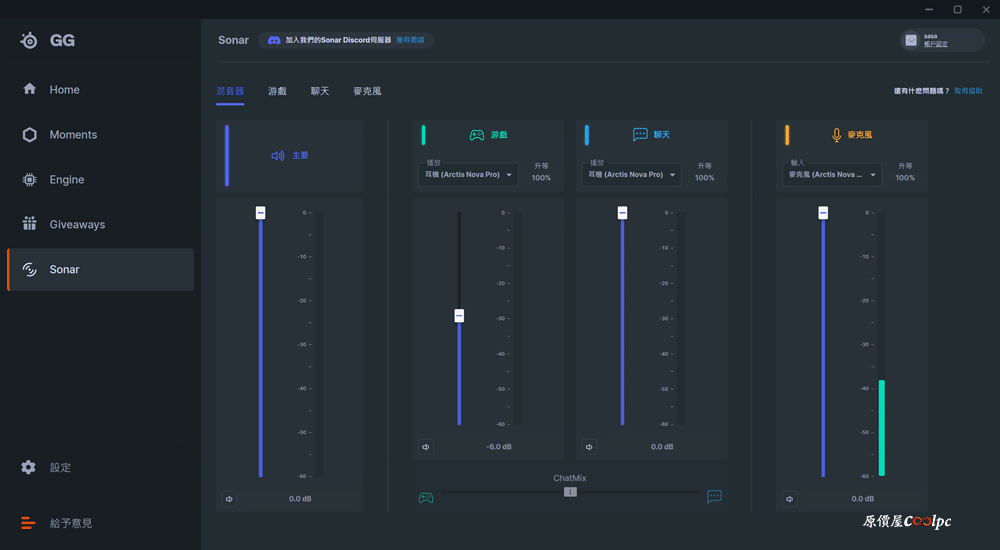
Task: Switch to the 遊戲 tab
Action: pos(277,91)
